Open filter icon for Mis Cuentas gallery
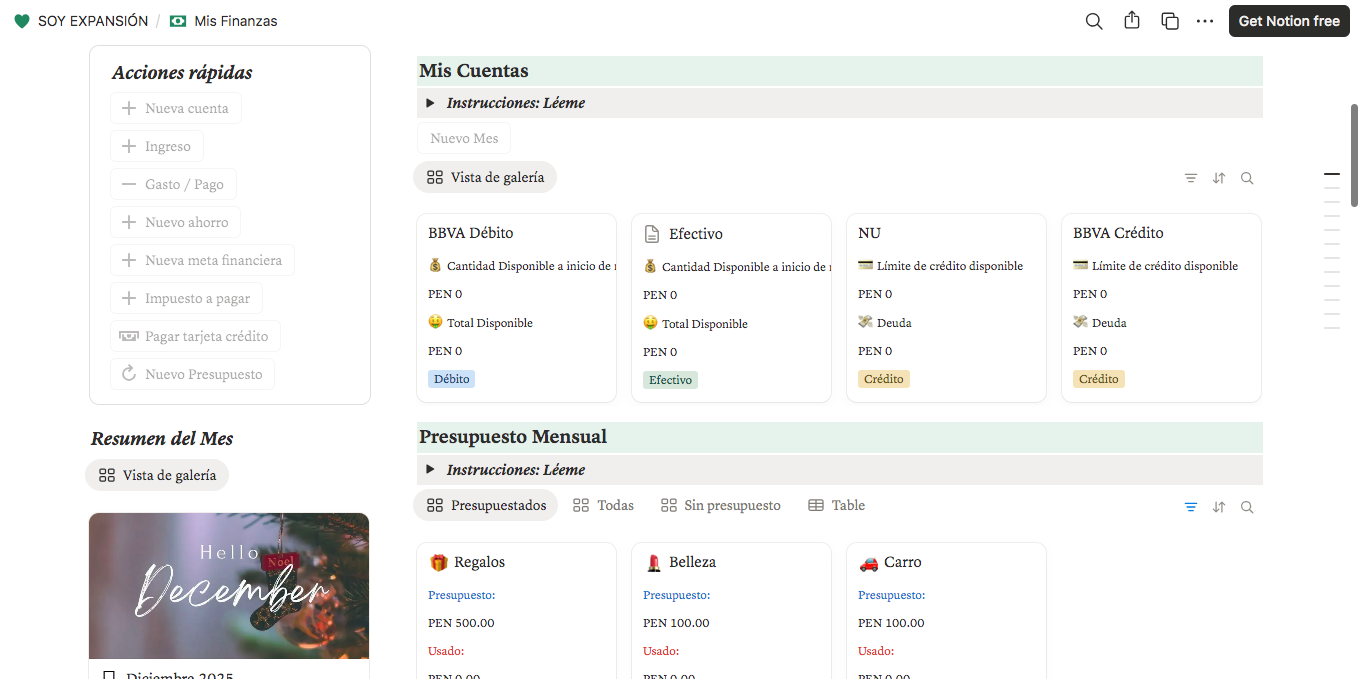 pos(1191,178)
